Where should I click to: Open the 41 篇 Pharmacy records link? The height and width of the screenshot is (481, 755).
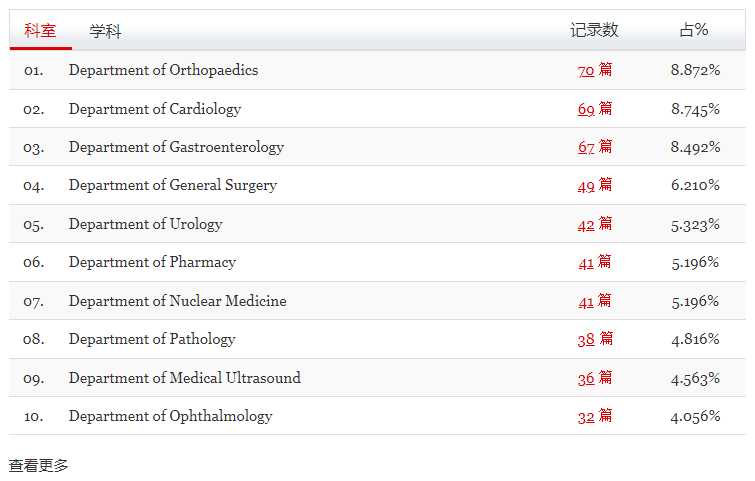(x=595, y=262)
